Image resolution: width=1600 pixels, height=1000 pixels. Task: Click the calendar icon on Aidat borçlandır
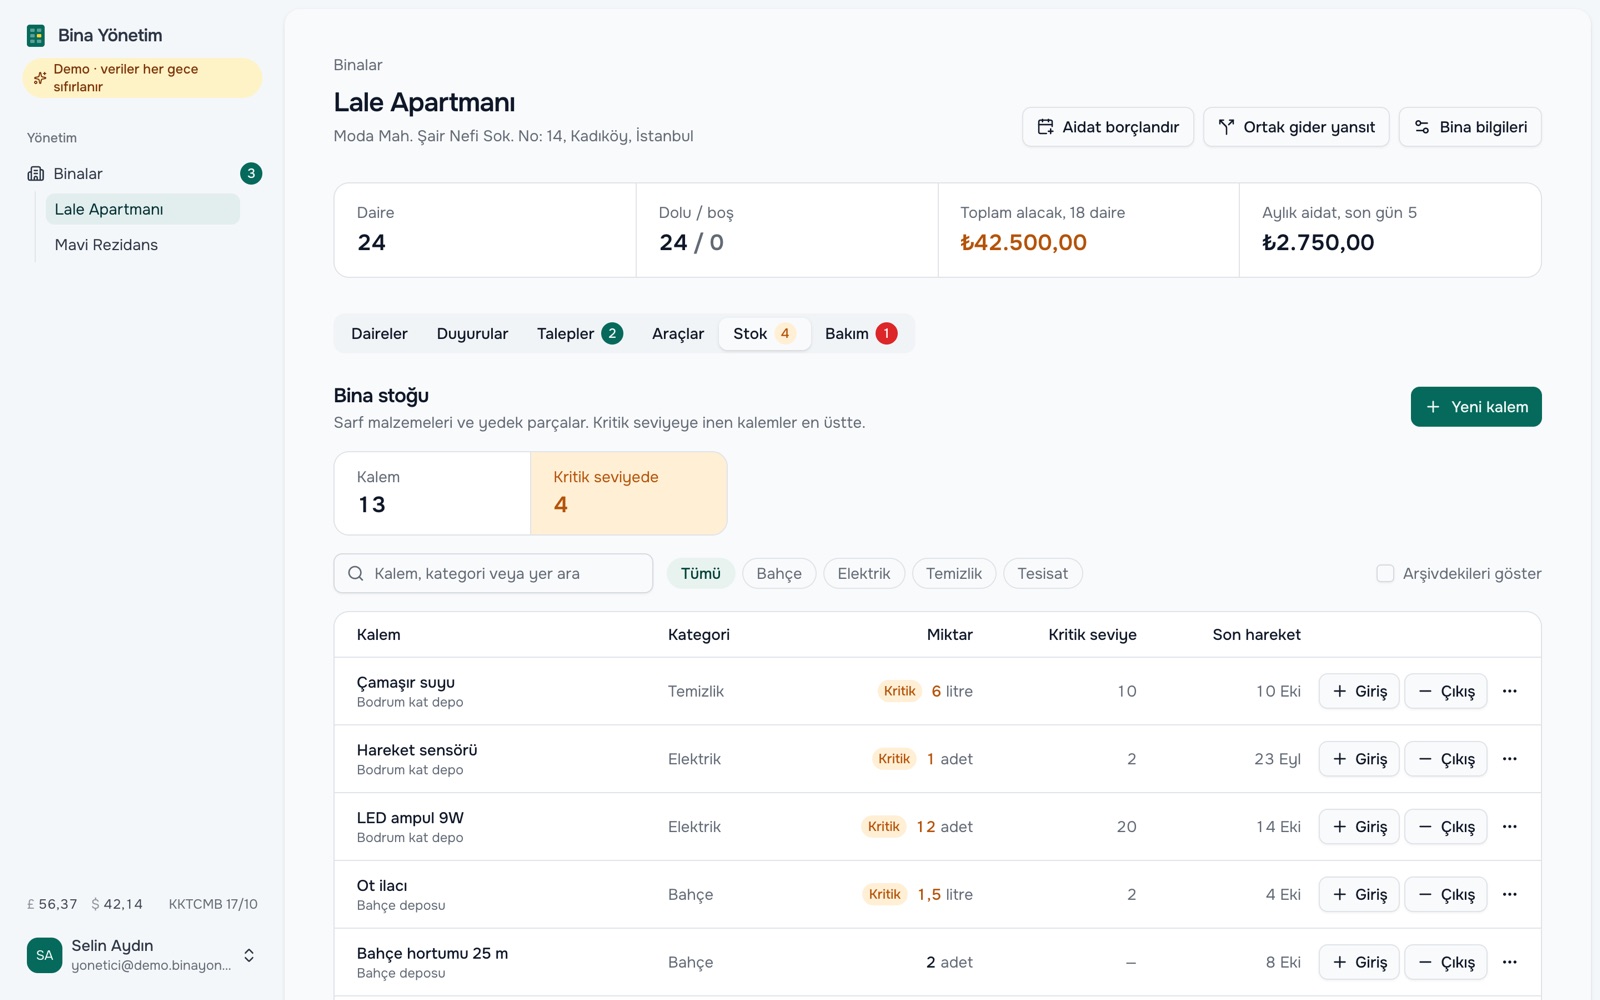click(1045, 127)
